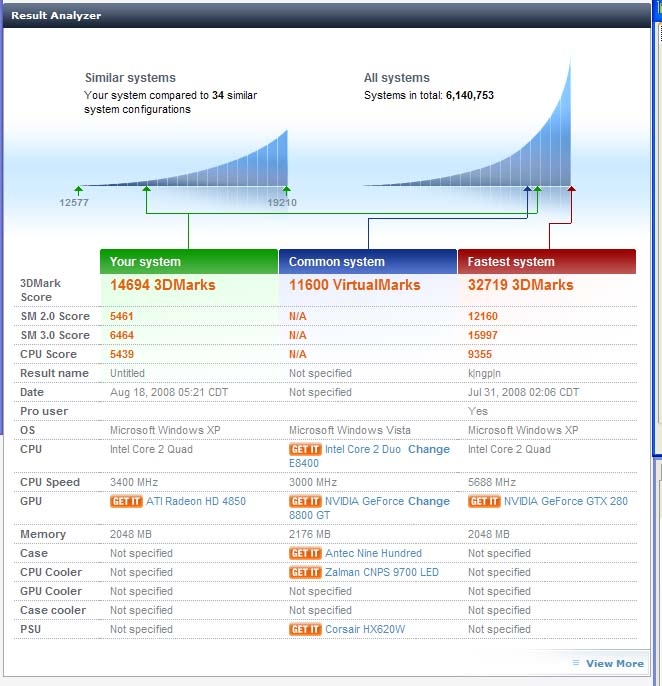The image size is (662, 686).
Task: Open the NVIDIA GeForce GTX 280 link
Action: click(x=566, y=501)
